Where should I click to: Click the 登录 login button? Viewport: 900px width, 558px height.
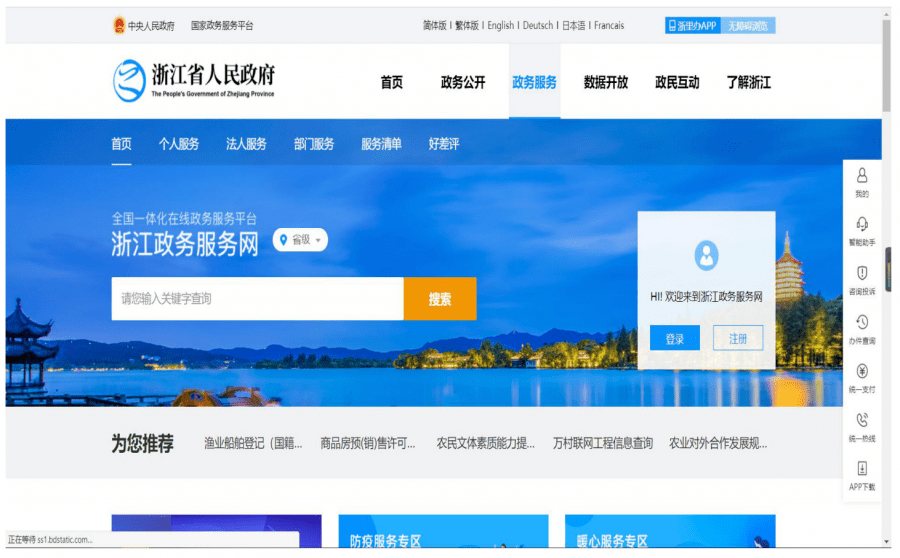675,338
